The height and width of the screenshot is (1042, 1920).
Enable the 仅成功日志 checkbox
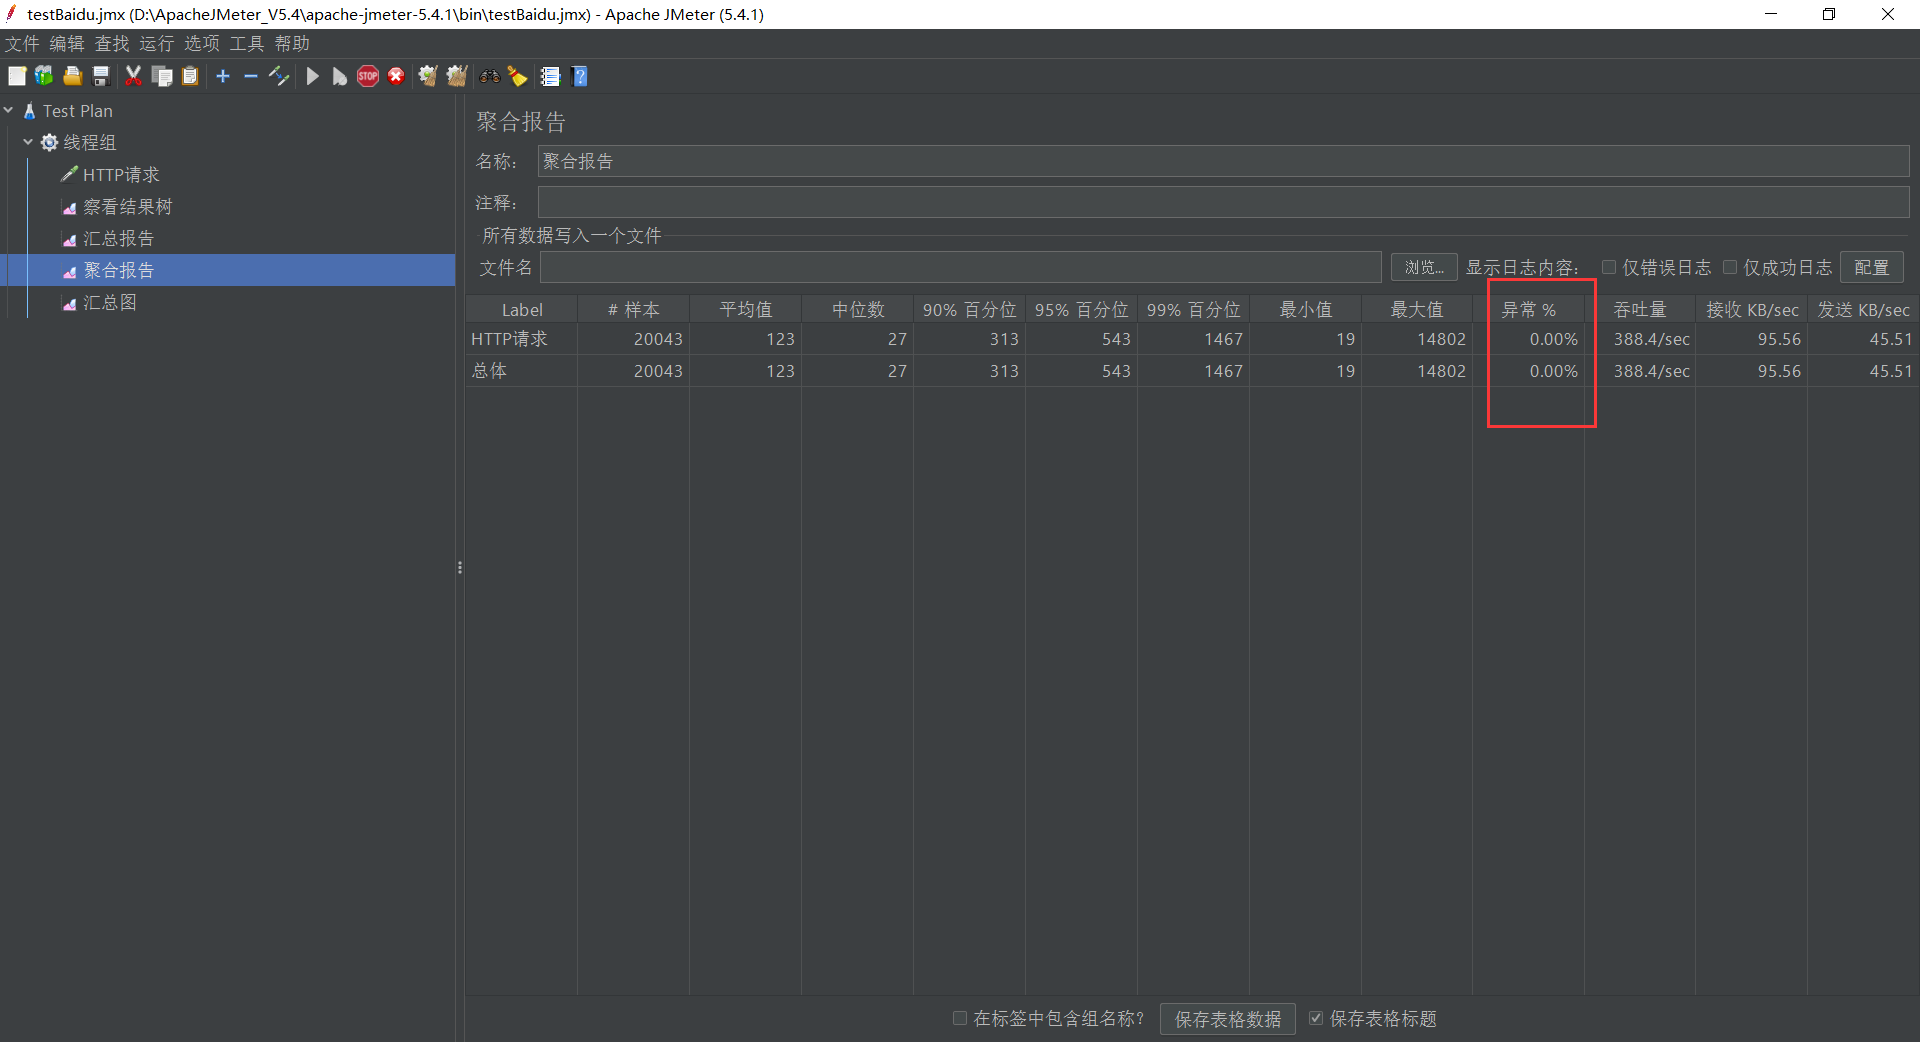click(x=1729, y=267)
